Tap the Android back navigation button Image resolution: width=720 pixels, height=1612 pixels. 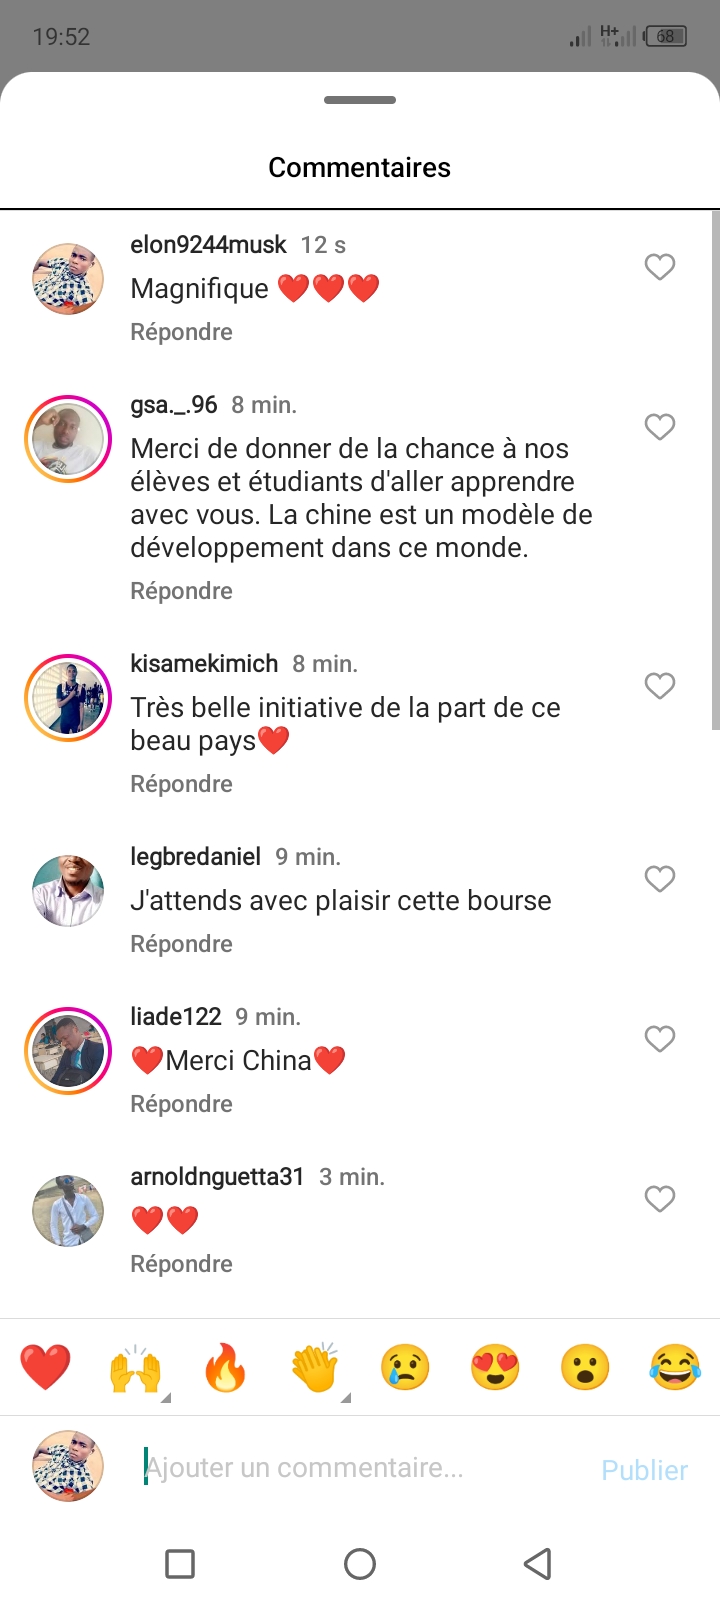pos(538,1563)
